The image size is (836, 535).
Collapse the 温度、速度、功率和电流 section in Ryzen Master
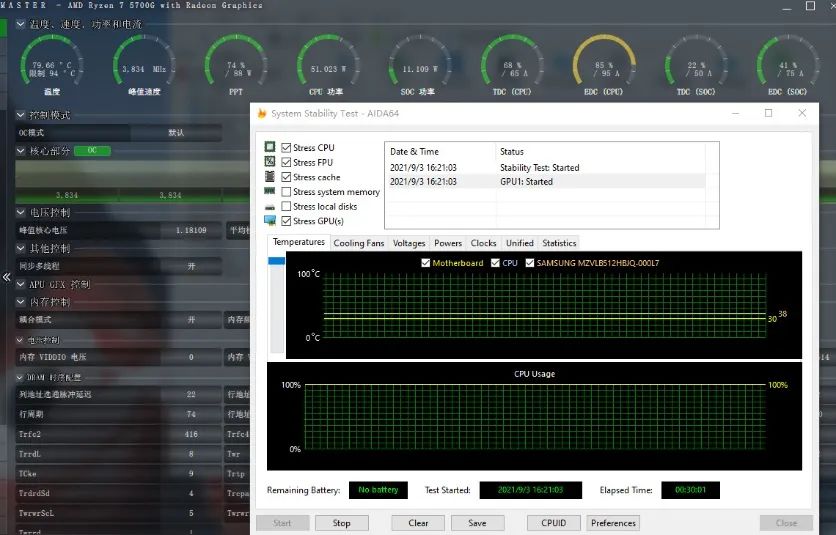tap(21, 24)
